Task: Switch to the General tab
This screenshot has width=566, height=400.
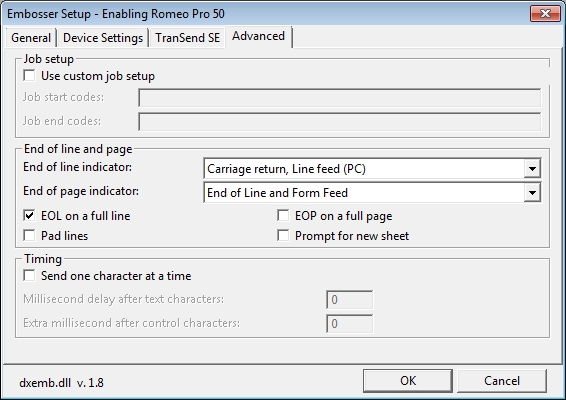Action: point(31,38)
